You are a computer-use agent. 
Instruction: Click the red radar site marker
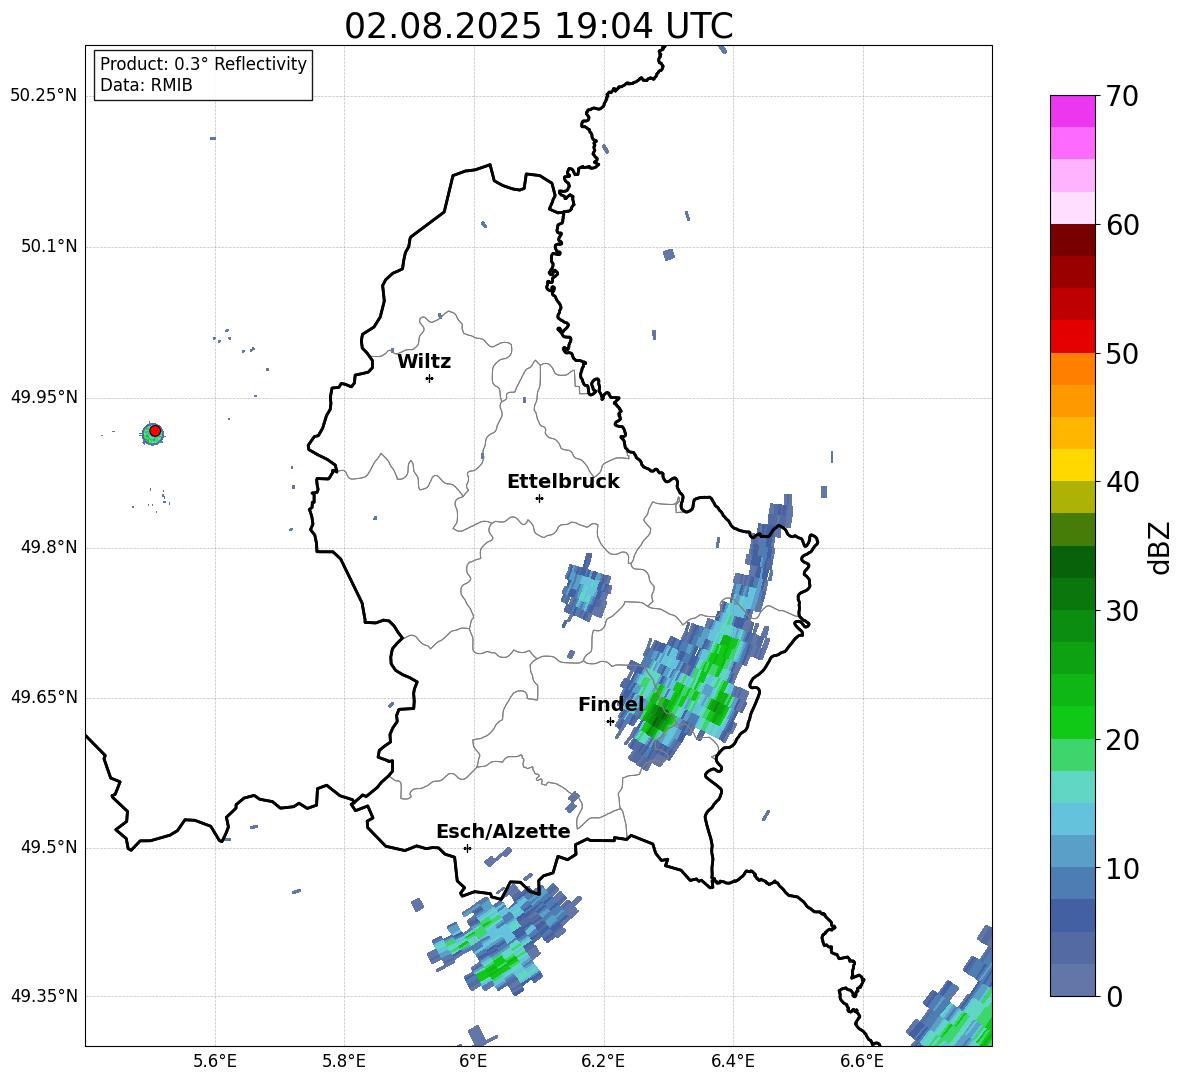coord(155,431)
